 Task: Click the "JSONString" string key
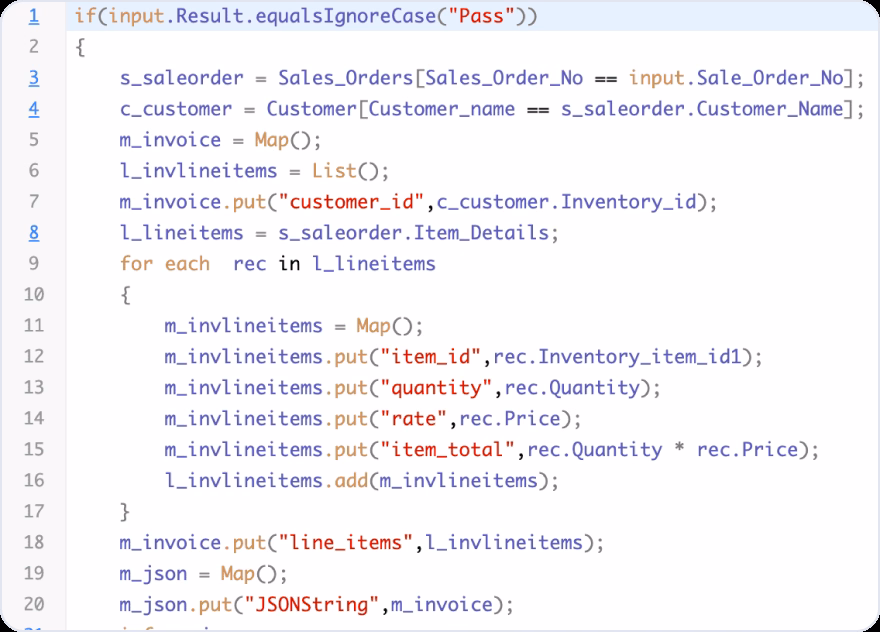(320, 605)
